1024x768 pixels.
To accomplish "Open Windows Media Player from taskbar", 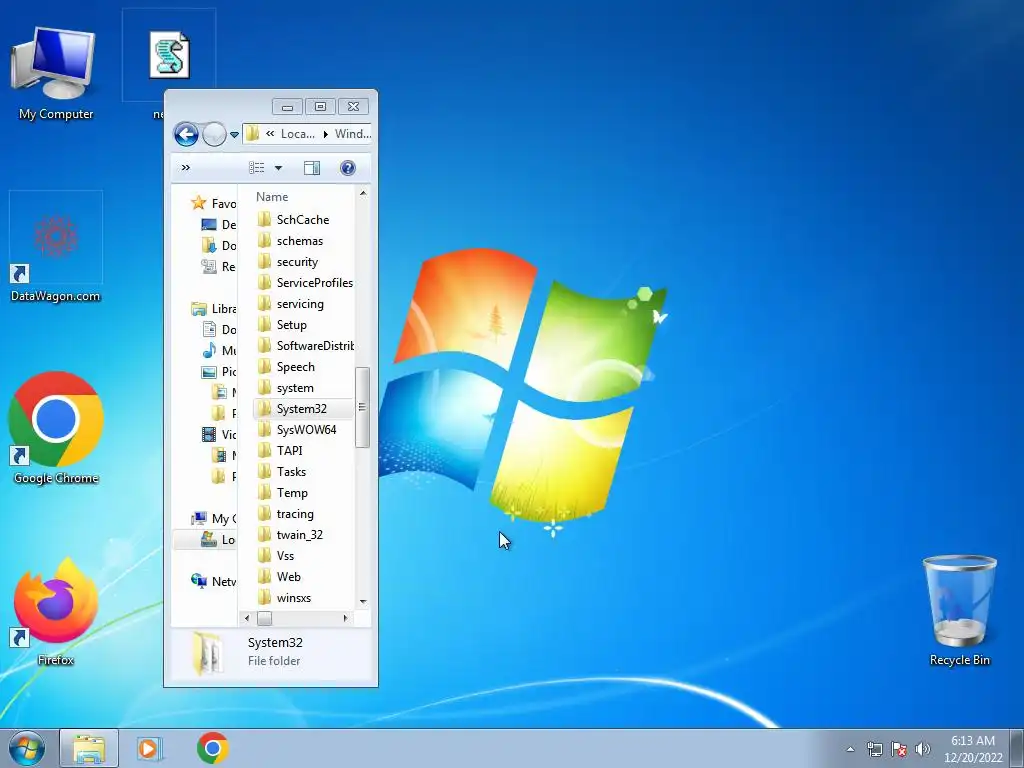I will coord(150,748).
